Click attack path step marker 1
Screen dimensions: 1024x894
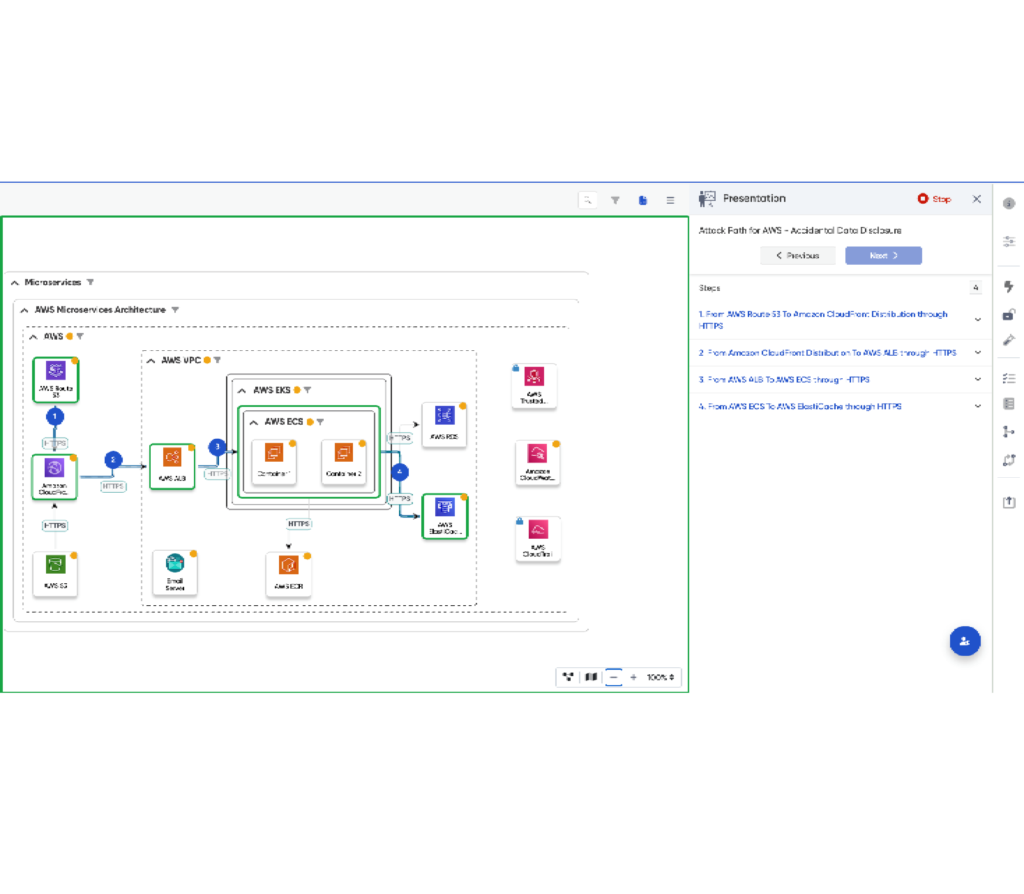click(x=55, y=416)
